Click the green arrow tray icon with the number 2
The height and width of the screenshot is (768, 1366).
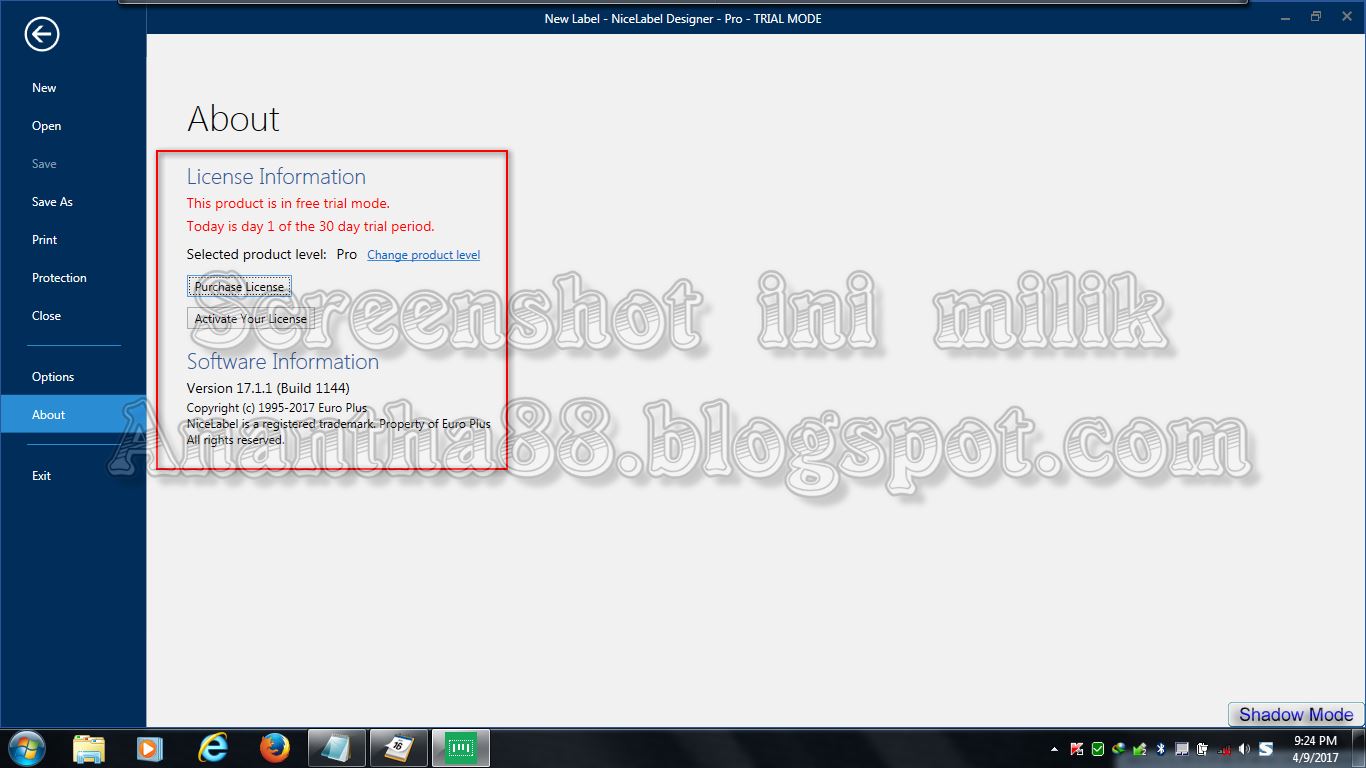[1139, 749]
